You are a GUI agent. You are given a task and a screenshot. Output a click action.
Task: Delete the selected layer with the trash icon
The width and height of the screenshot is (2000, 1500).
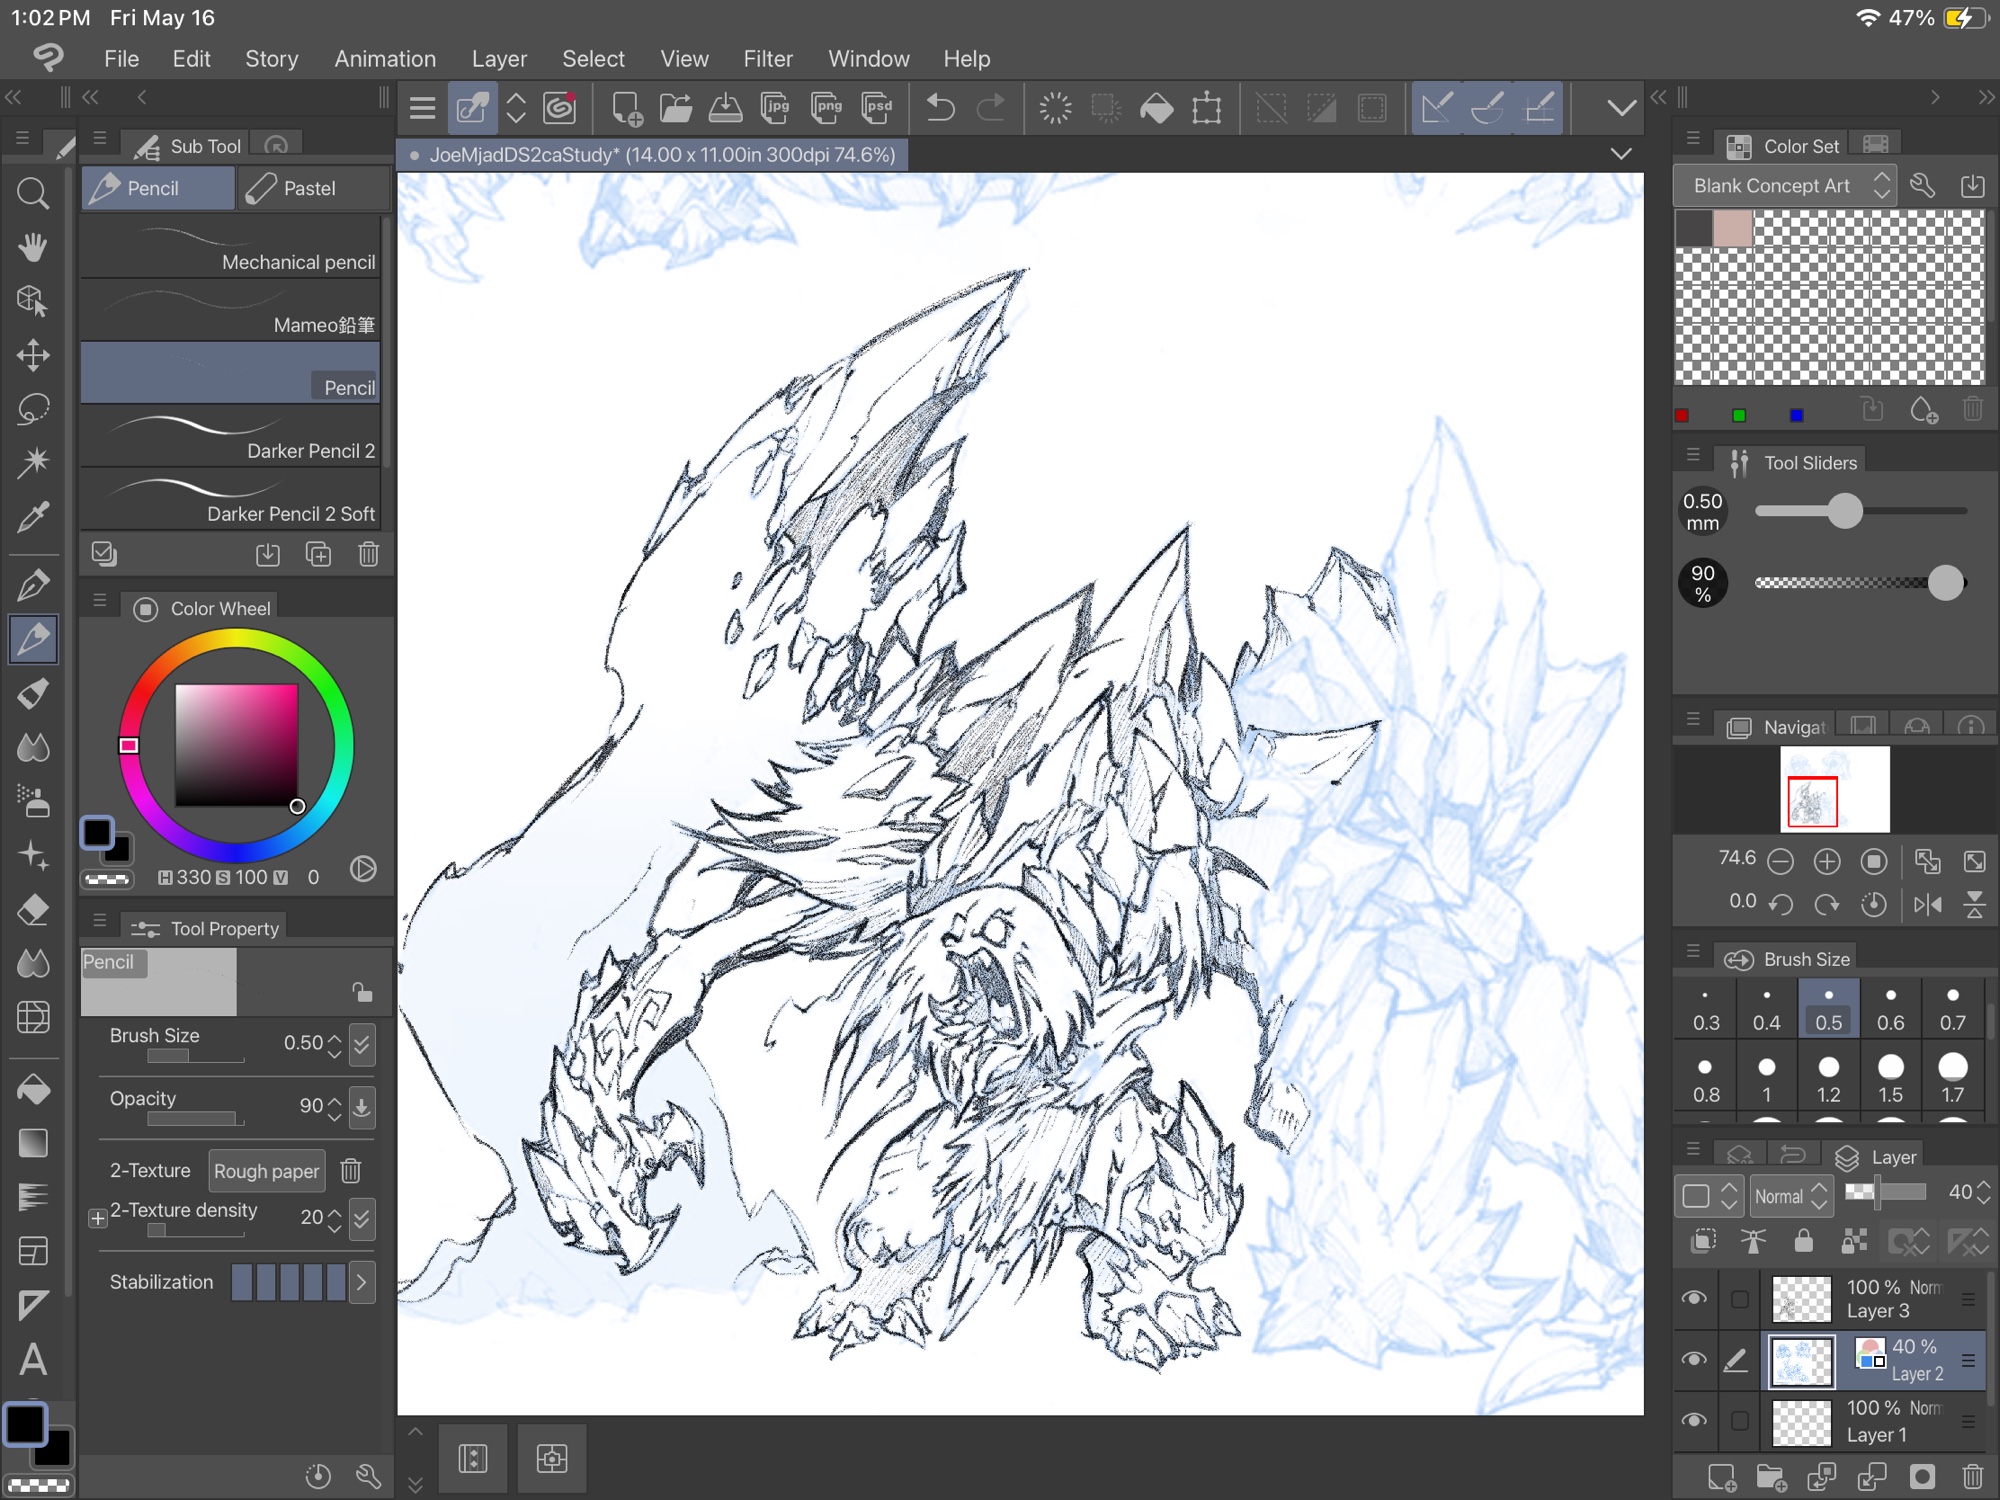1972,1476
